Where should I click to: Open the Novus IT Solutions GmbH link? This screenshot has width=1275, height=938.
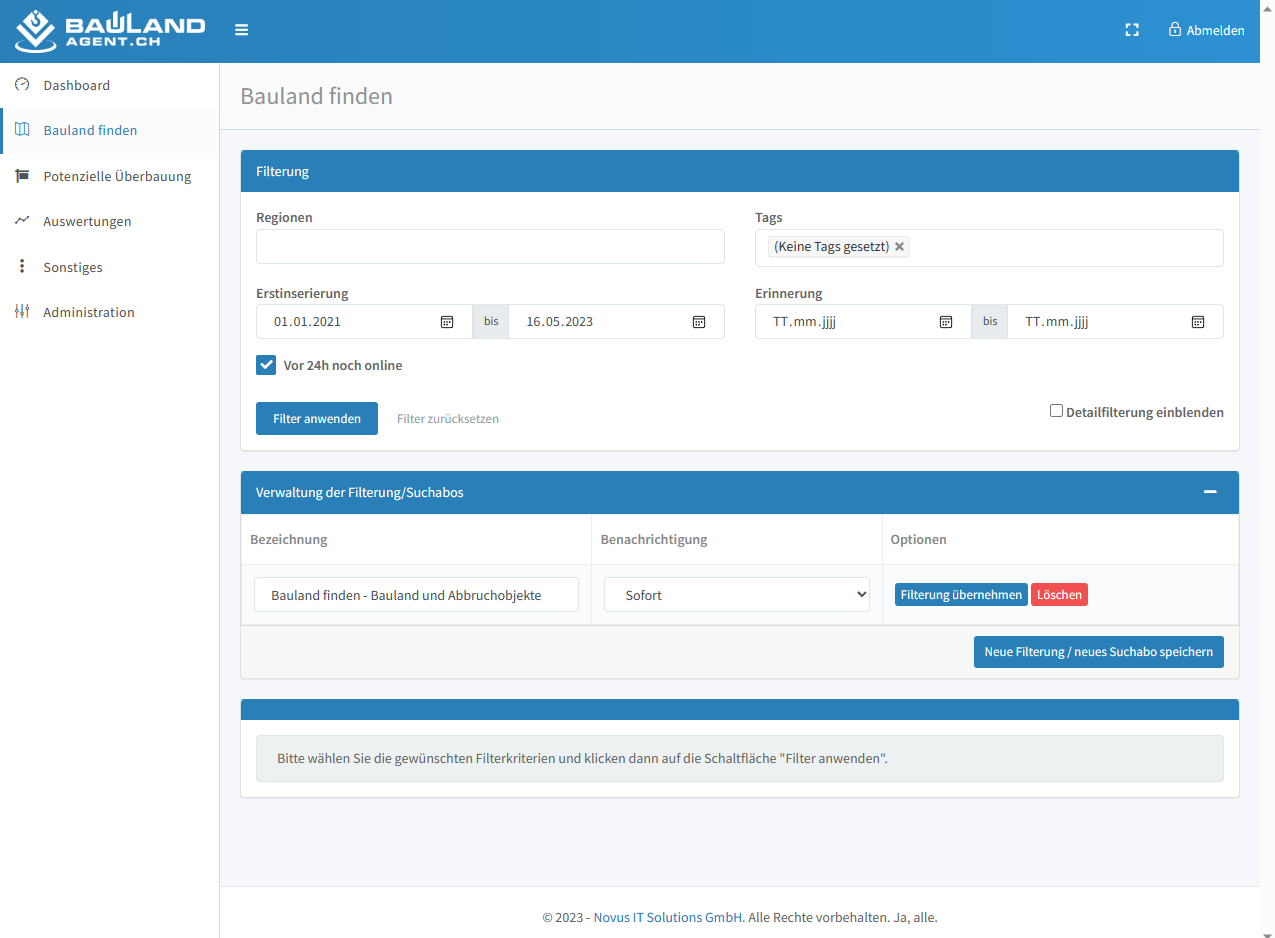coord(668,917)
